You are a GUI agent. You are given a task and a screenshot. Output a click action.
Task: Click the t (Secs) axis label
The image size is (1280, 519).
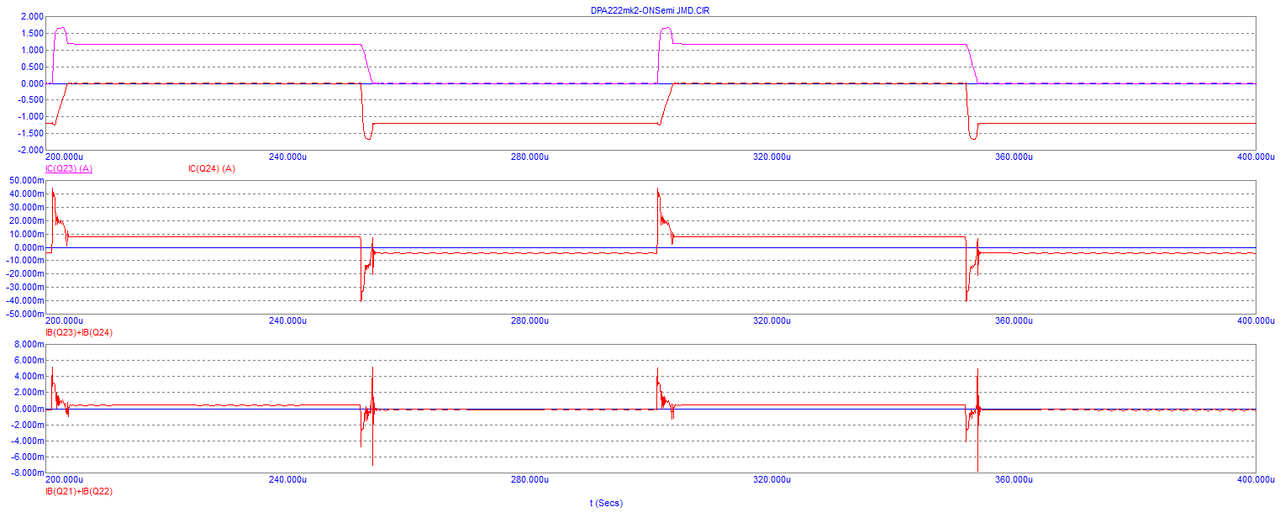click(606, 503)
